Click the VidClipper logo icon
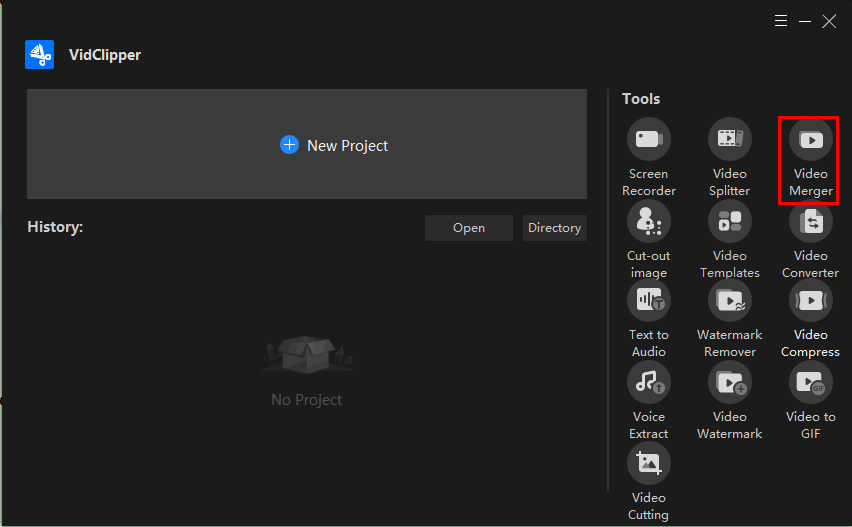Image resolution: width=852 pixels, height=527 pixels. point(40,55)
